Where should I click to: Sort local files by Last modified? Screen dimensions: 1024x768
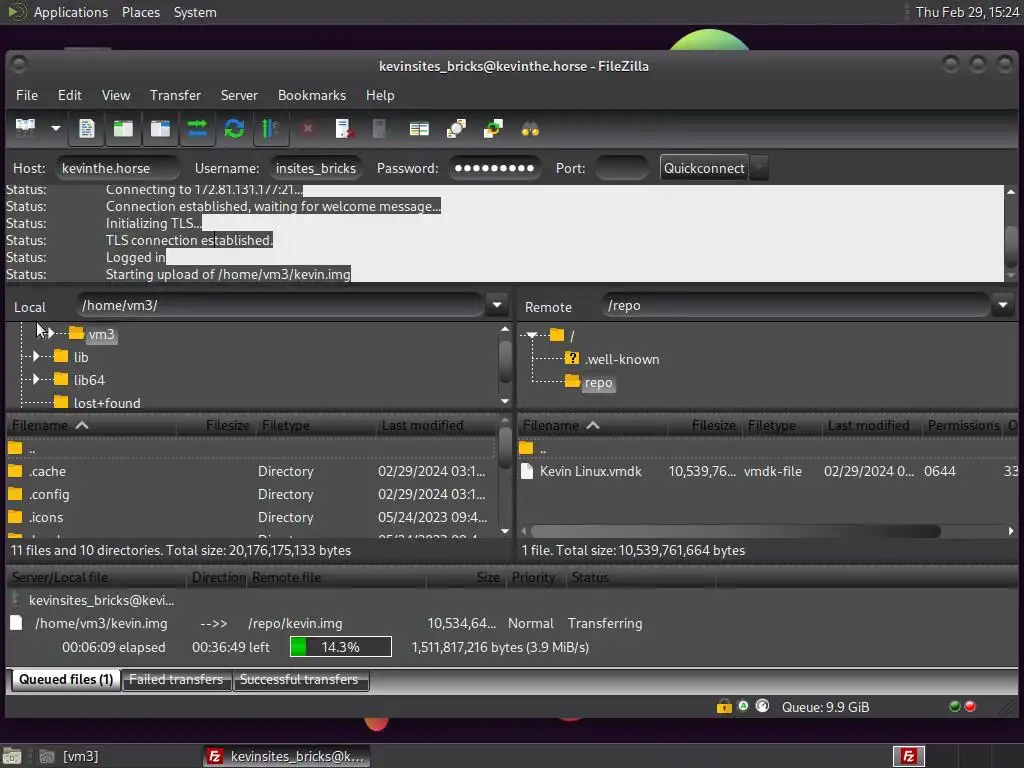coord(436,426)
